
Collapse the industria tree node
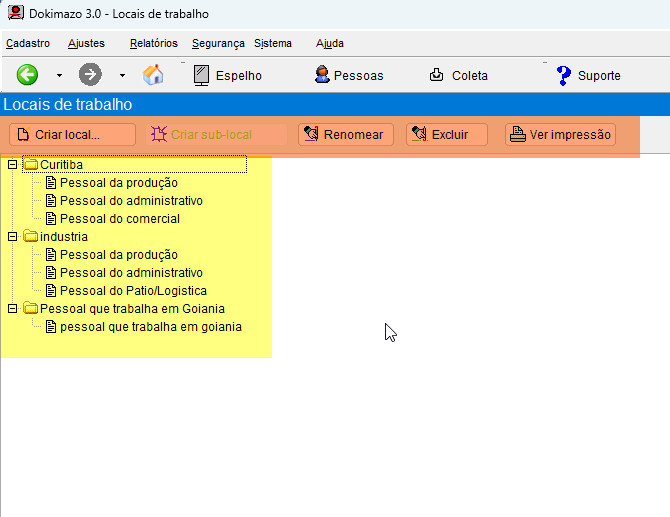click(x=12, y=237)
